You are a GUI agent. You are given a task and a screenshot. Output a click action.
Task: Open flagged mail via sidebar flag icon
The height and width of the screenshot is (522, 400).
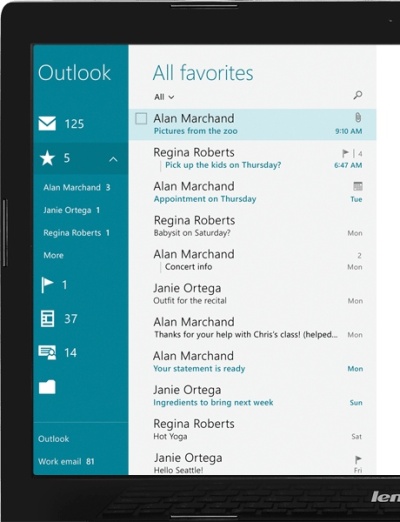[47, 285]
